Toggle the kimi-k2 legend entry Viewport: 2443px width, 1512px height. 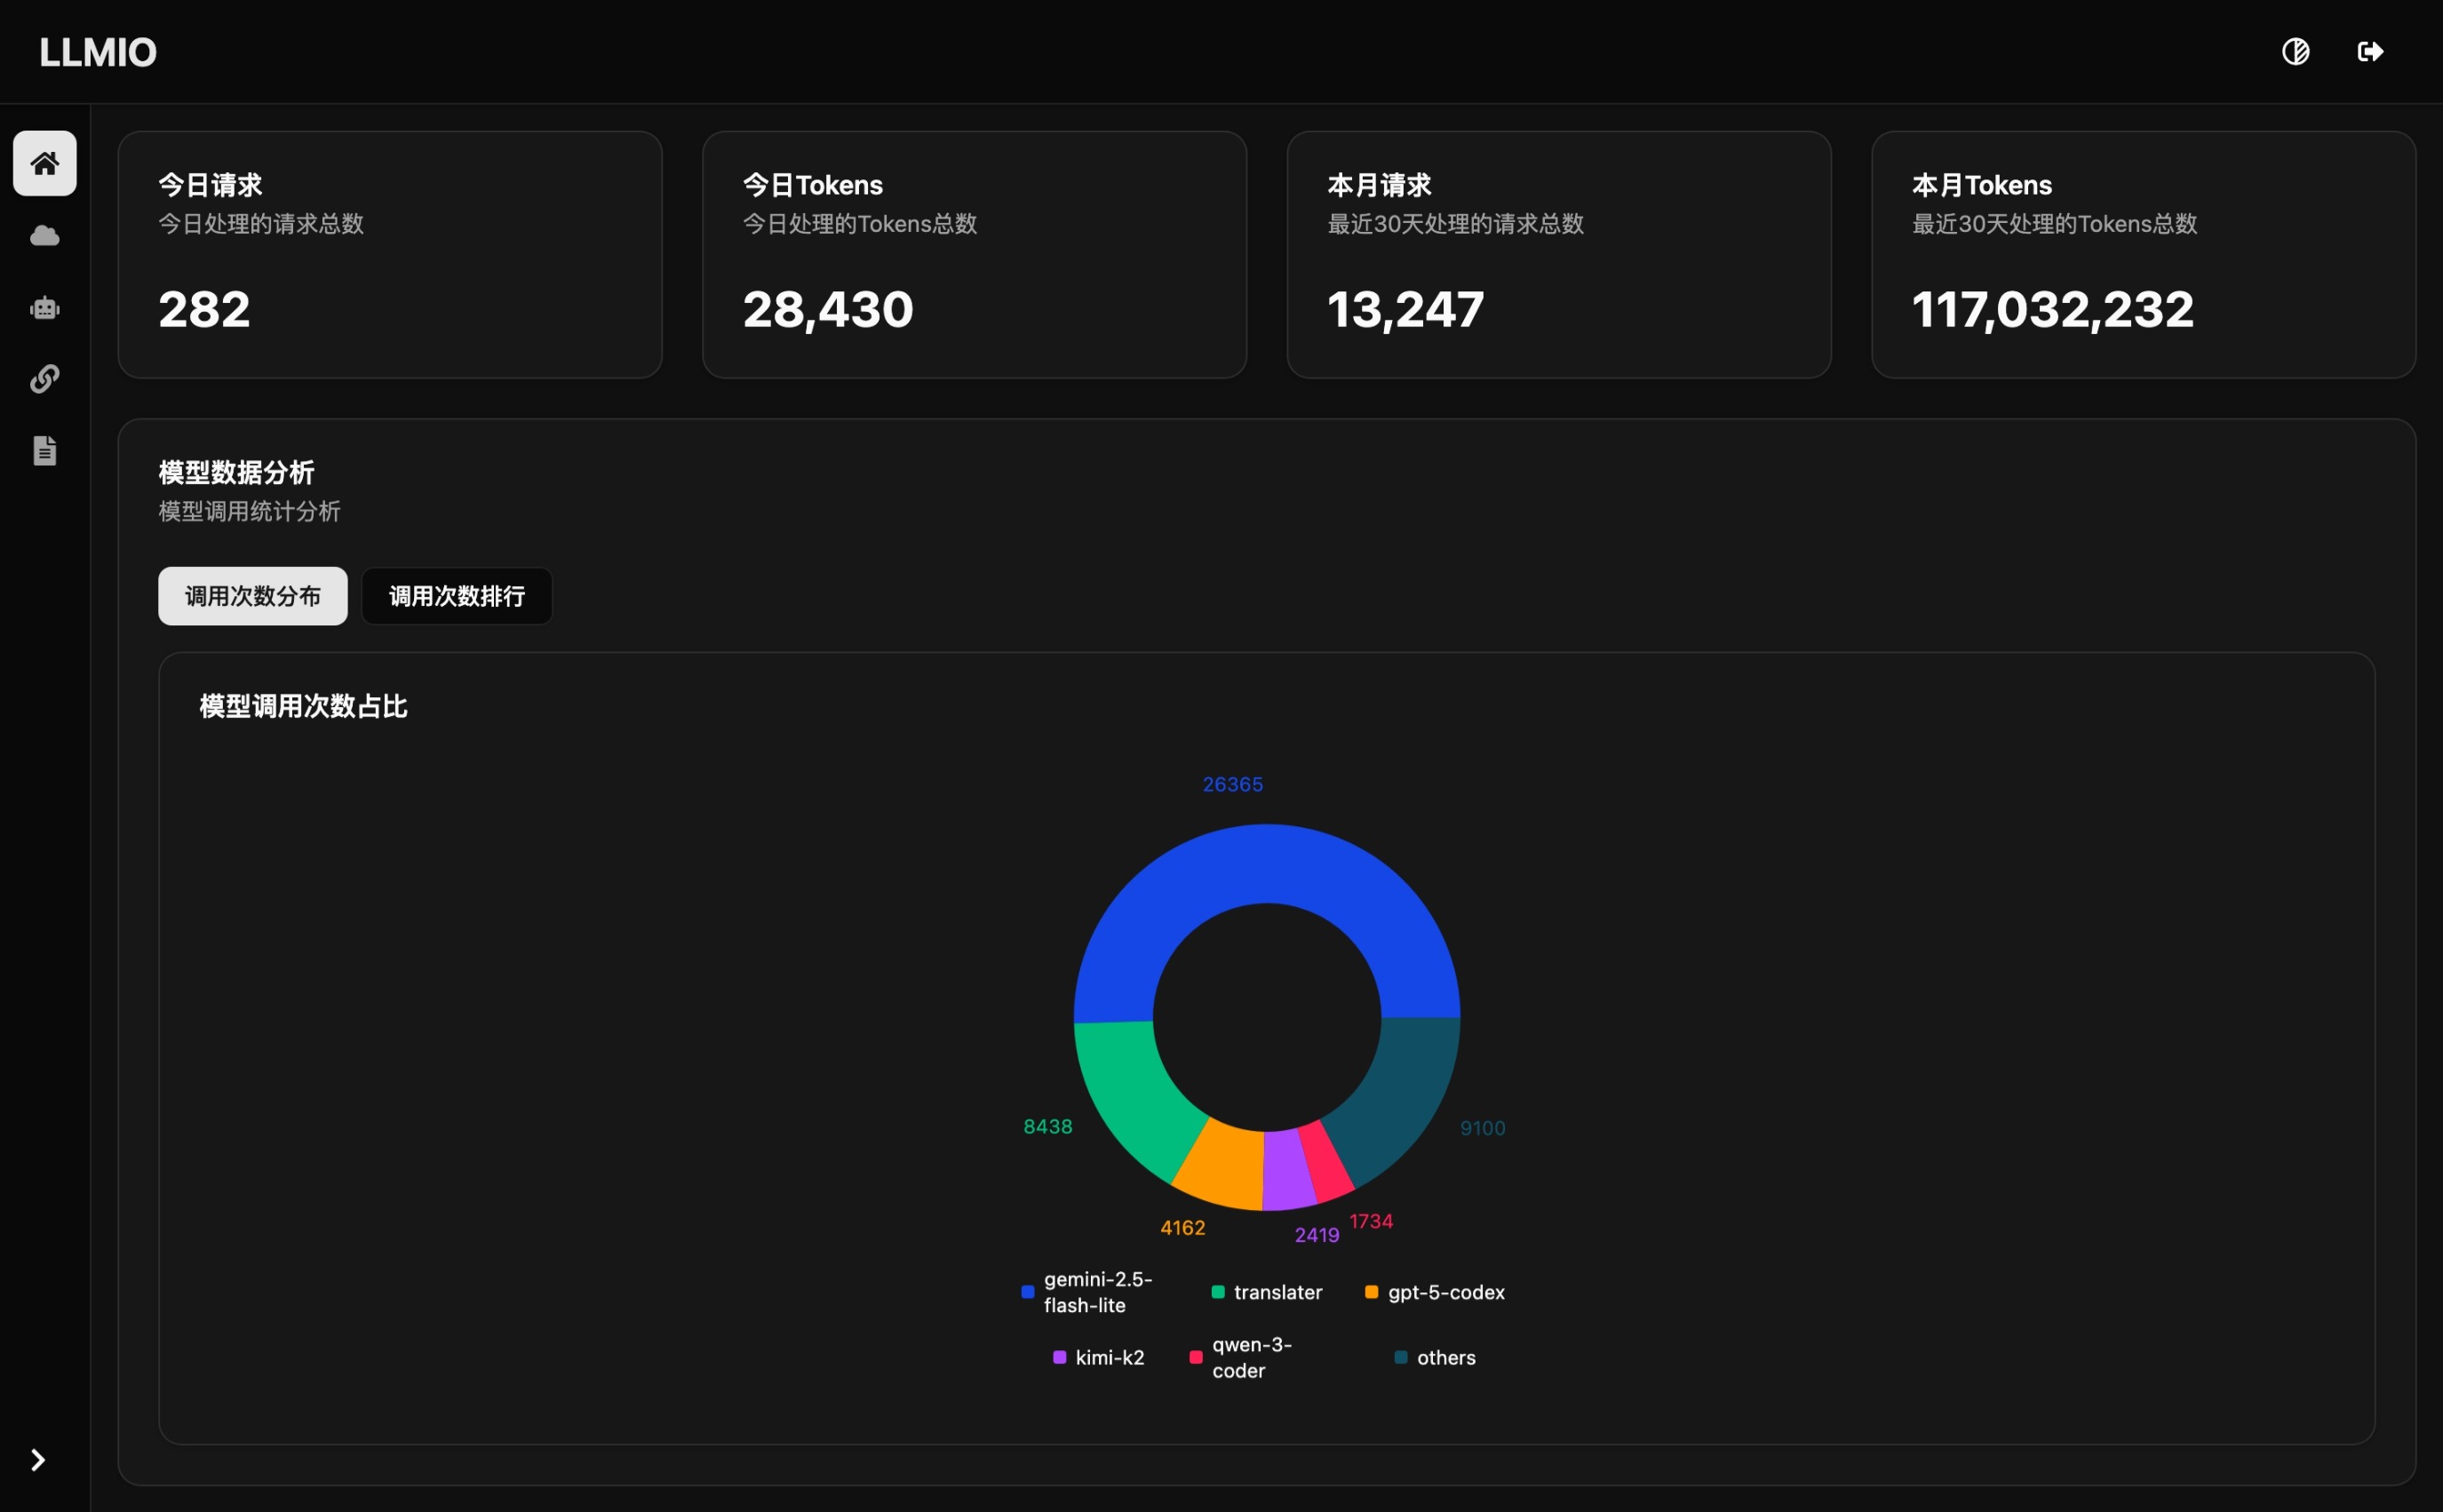click(x=1099, y=1357)
